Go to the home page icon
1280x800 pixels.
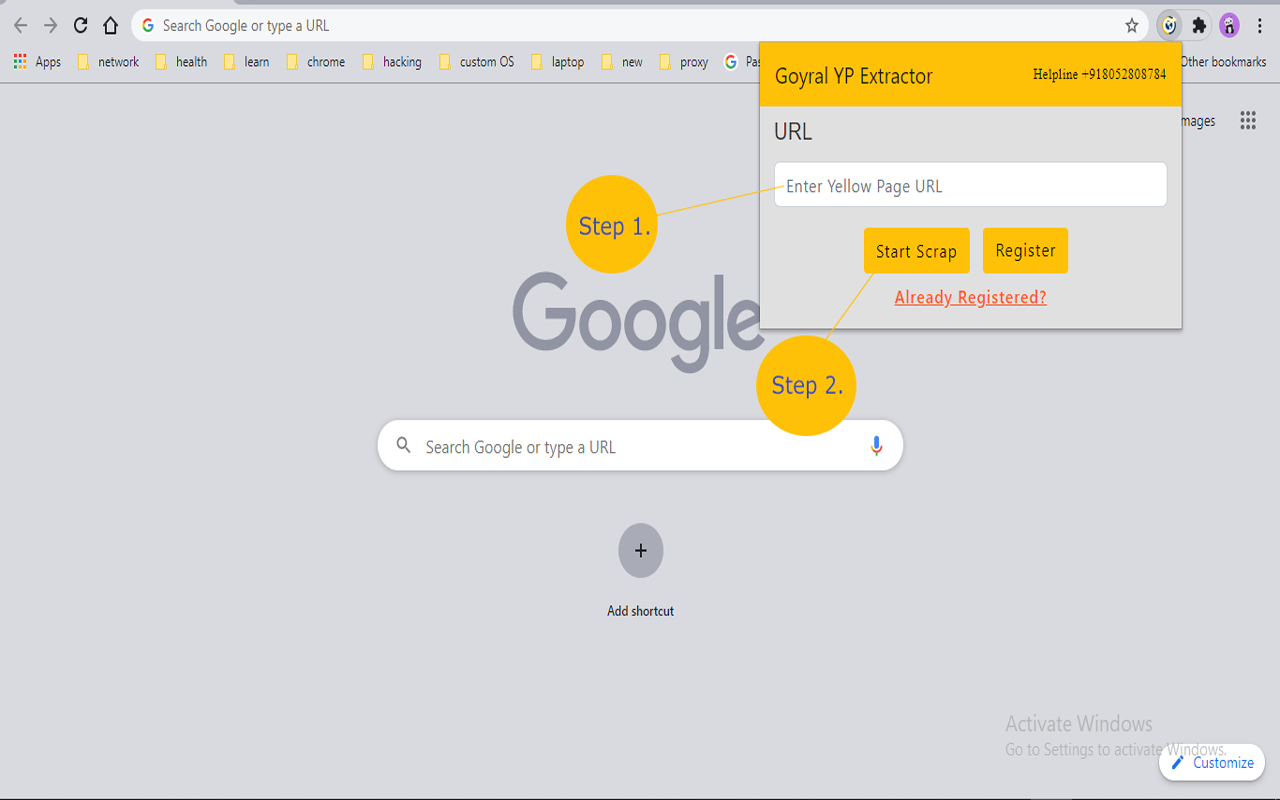pos(111,26)
